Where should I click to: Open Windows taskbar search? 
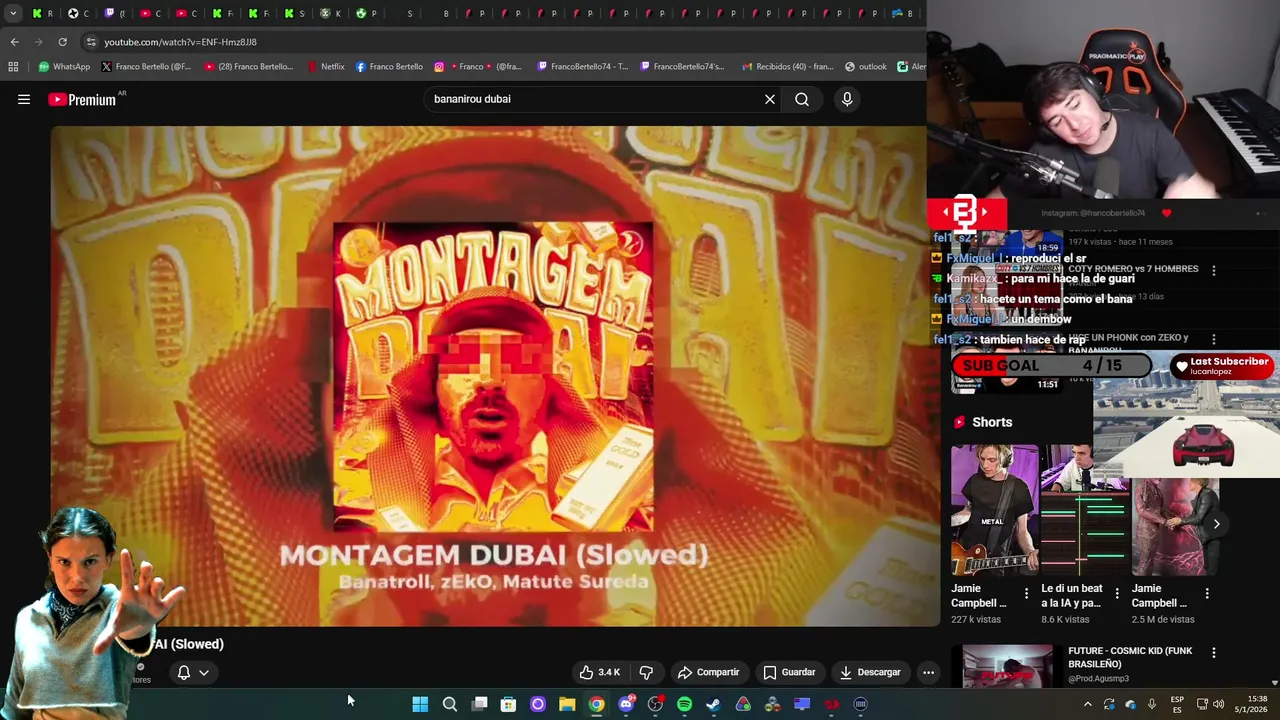tap(450, 704)
